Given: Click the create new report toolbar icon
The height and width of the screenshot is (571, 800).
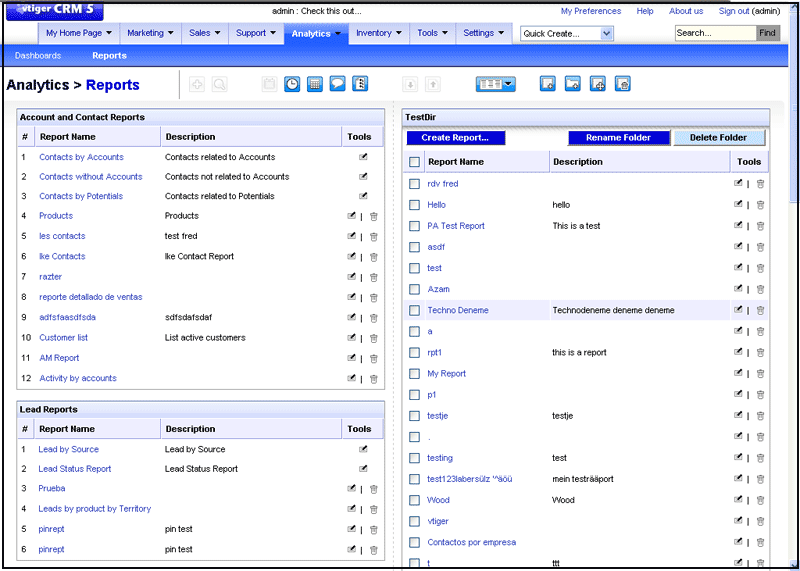Looking at the screenshot, I should [x=548, y=84].
